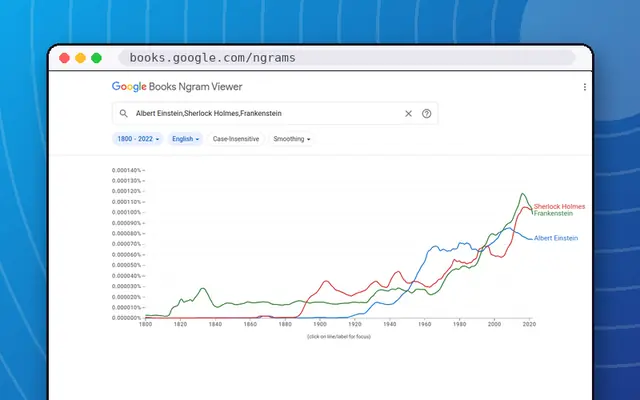
Task: Open the Smoothing dropdown
Action: click(291, 139)
